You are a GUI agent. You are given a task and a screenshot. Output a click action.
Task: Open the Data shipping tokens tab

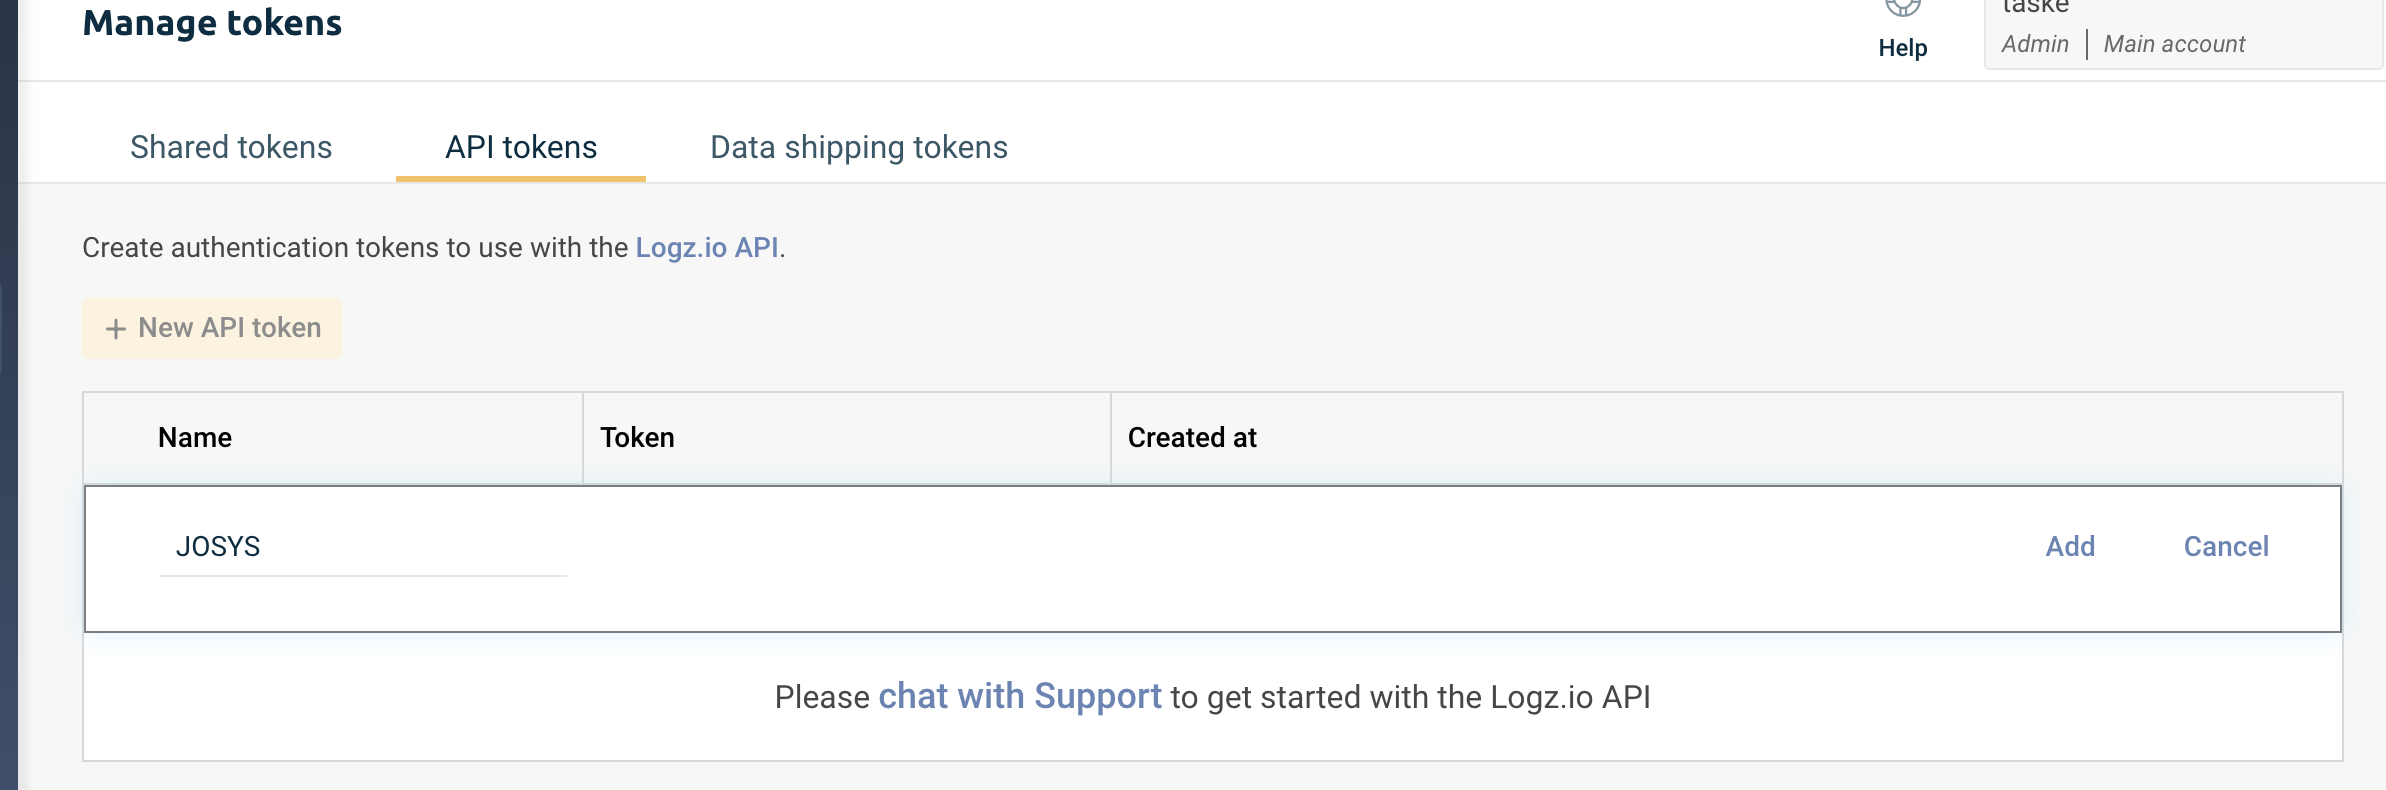(x=858, y=148)
